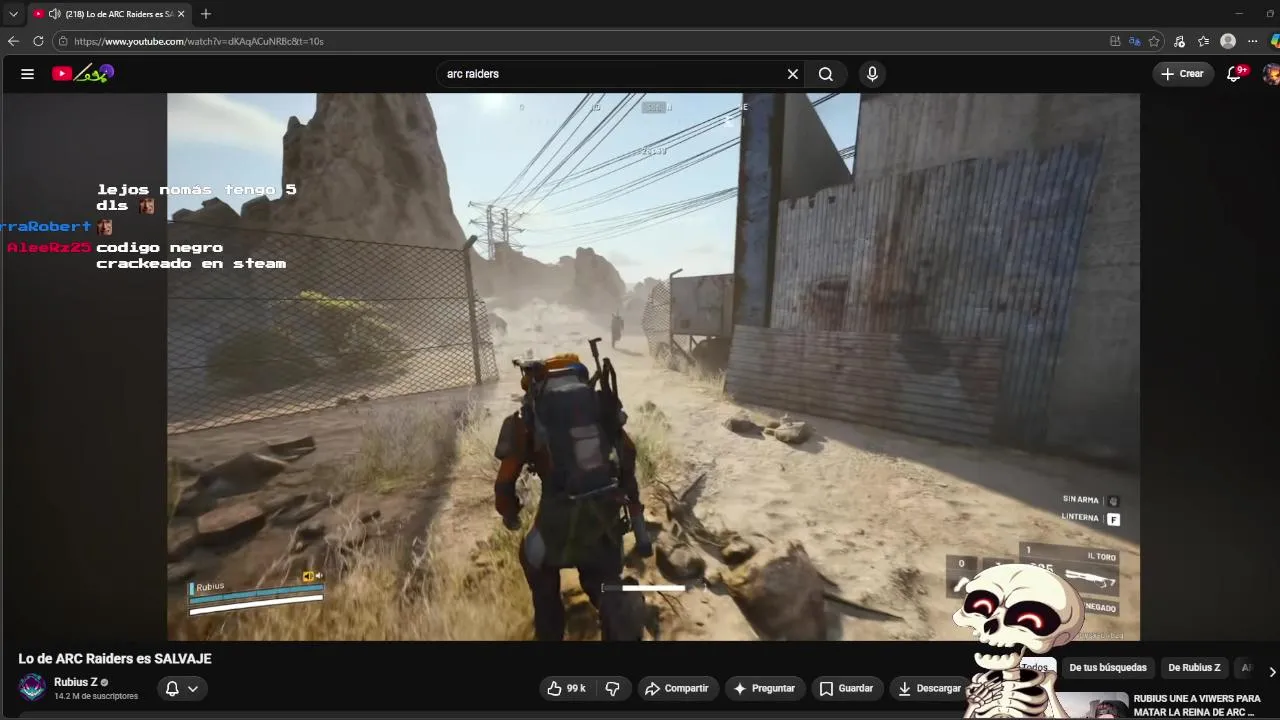Open the Copilot sidebar icon

coord(1274,41)
